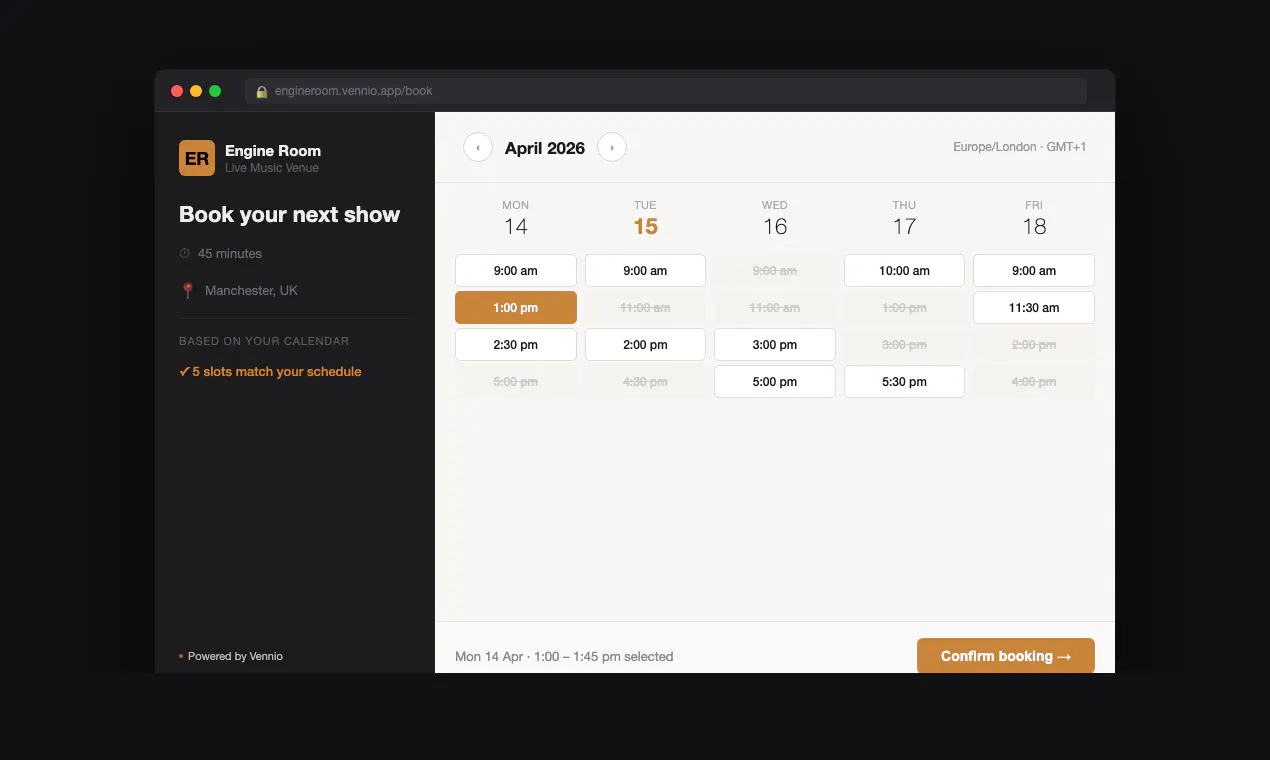Screen dimensions: 1270x760
Task: Select Monday 2:30 pm slot
Action: [x=516, y=345]
